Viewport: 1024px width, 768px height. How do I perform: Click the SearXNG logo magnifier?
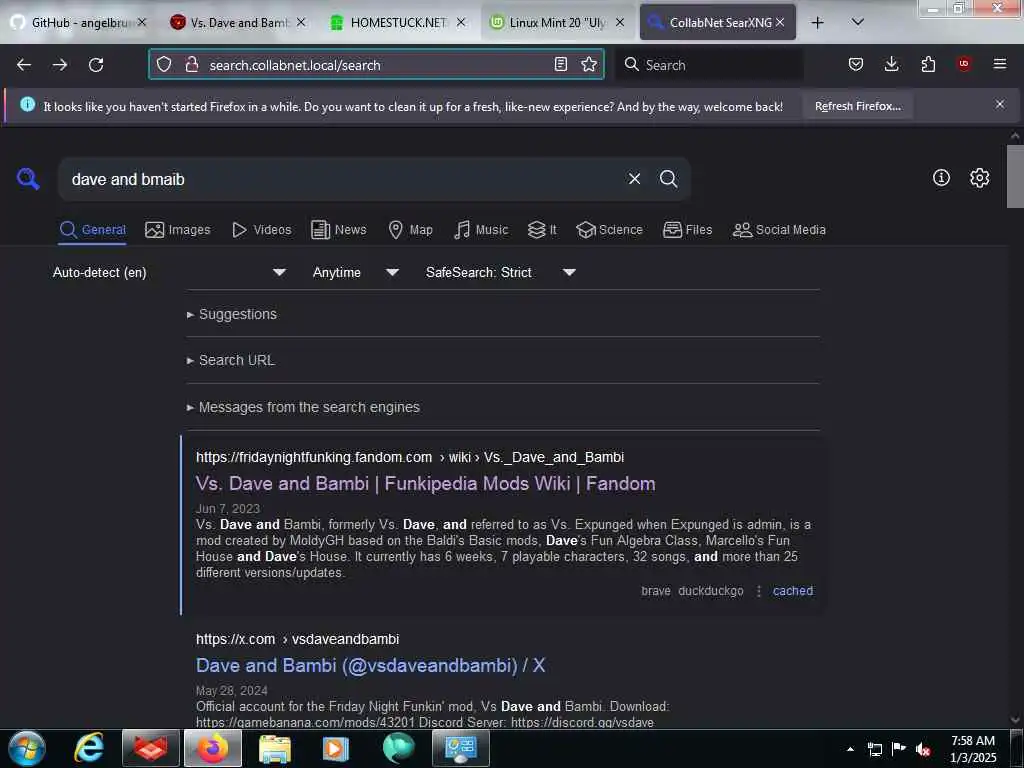(x=28, y=178)
